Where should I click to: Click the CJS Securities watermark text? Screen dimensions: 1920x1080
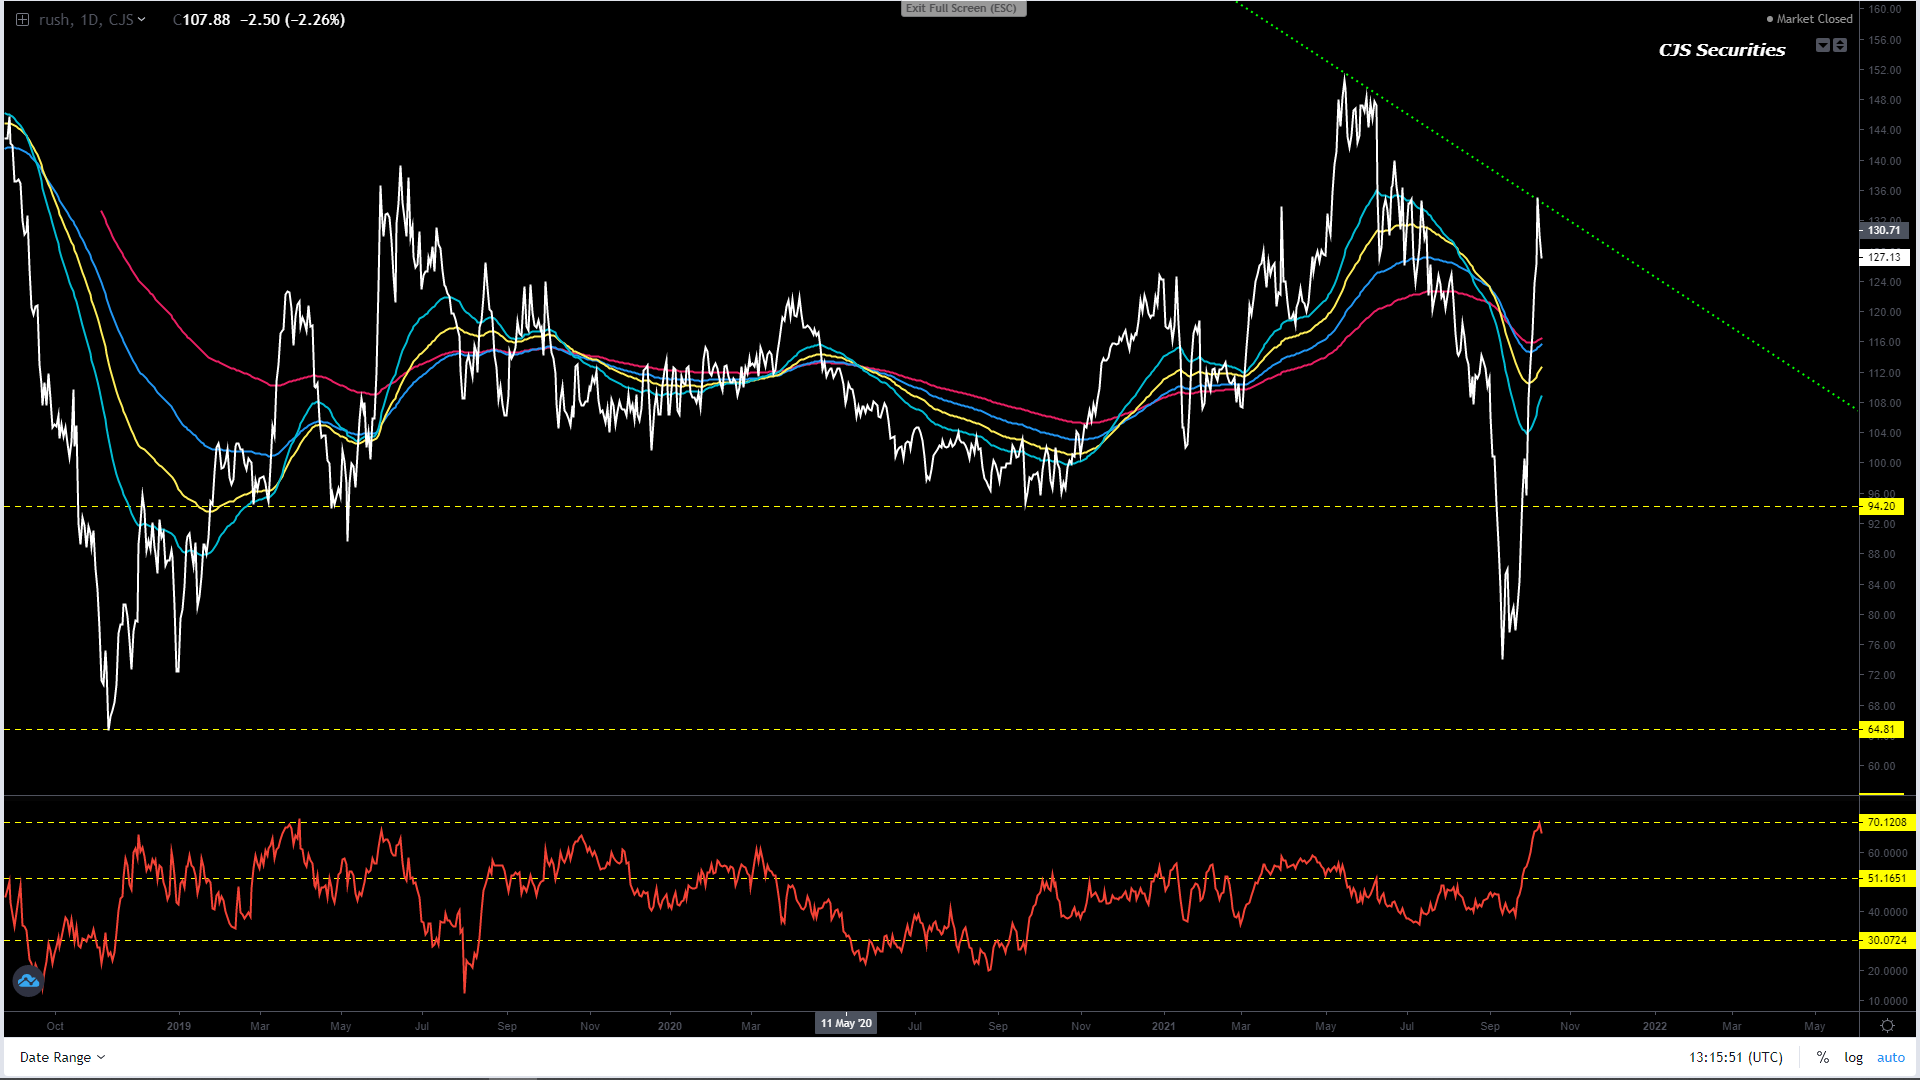point(1721,50)
